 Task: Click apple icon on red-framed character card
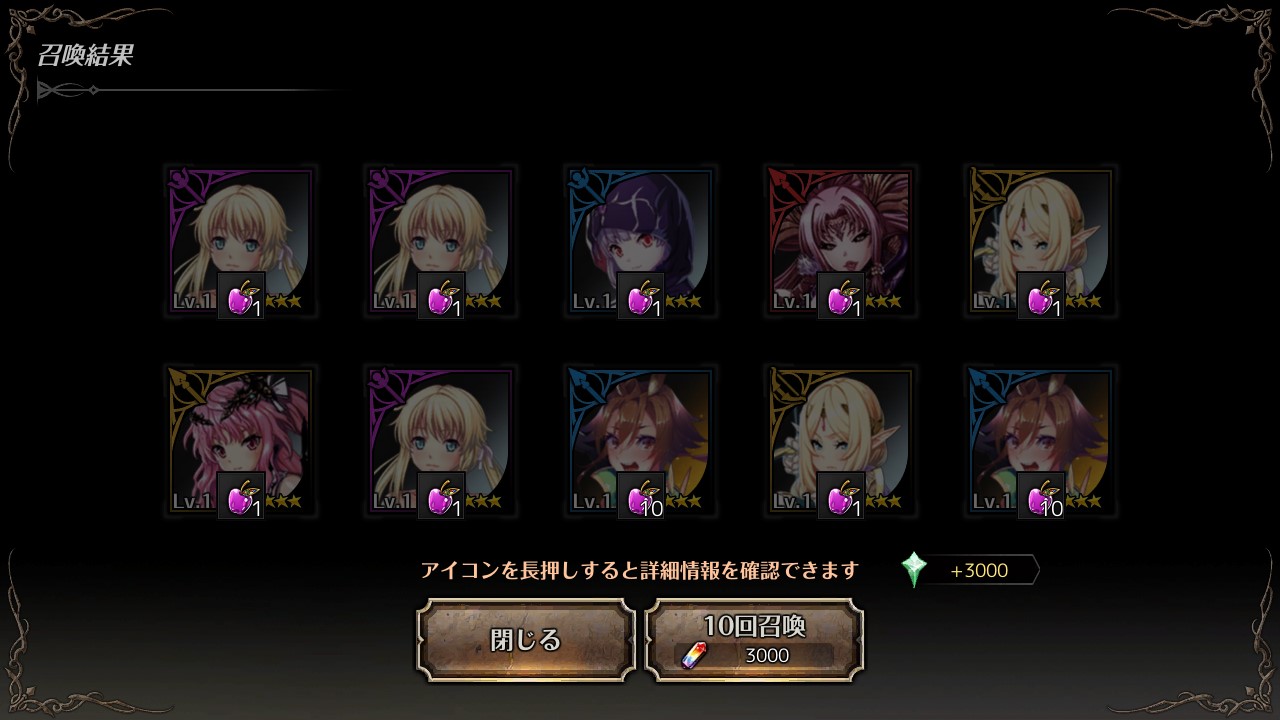841,296
